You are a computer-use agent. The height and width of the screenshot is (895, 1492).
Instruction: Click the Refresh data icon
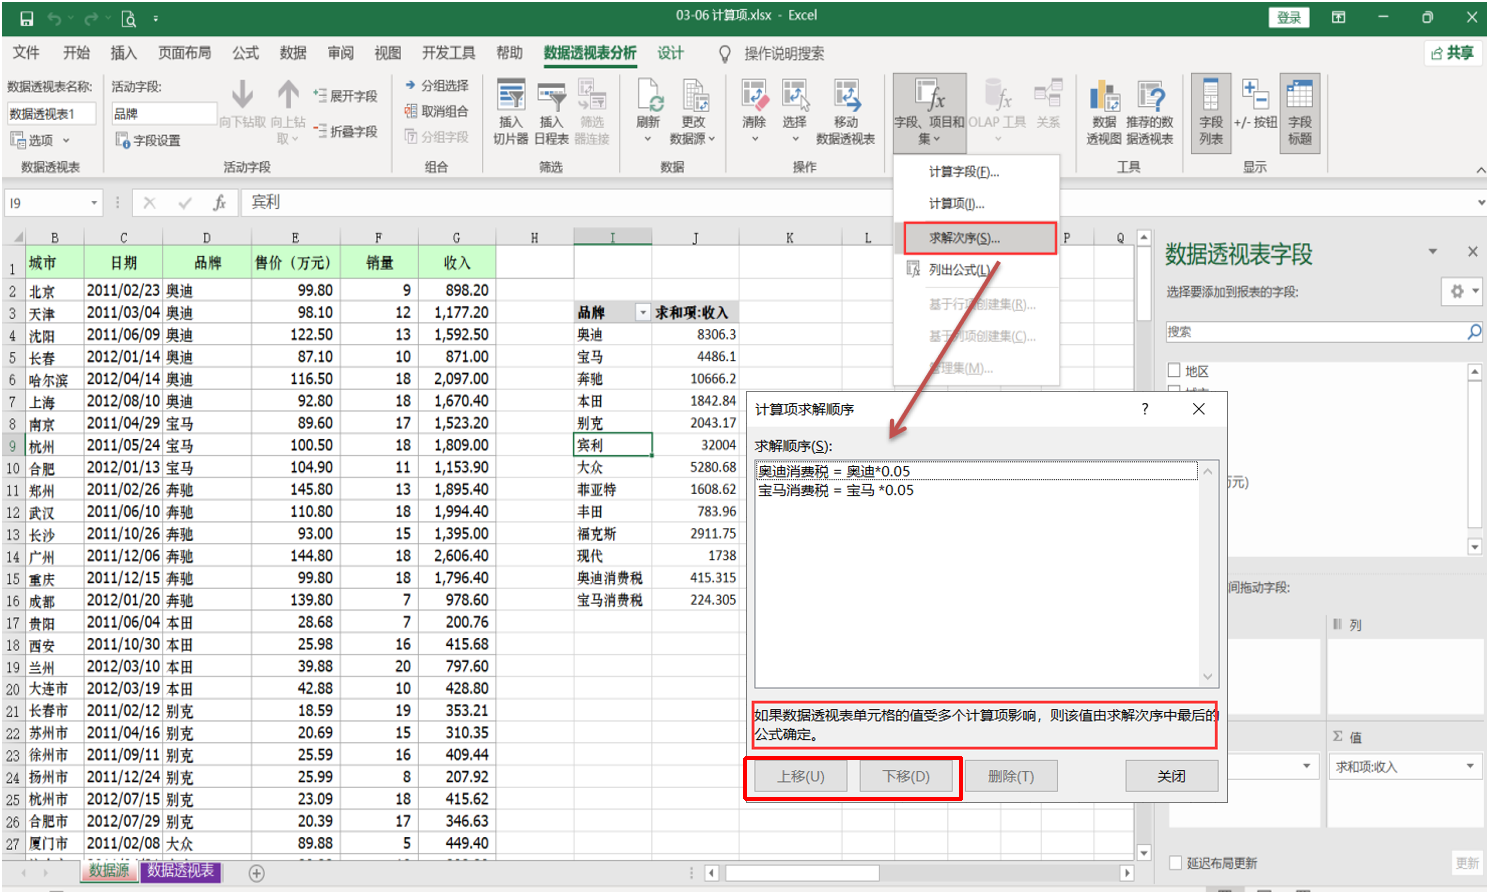[x=649, y=96]
